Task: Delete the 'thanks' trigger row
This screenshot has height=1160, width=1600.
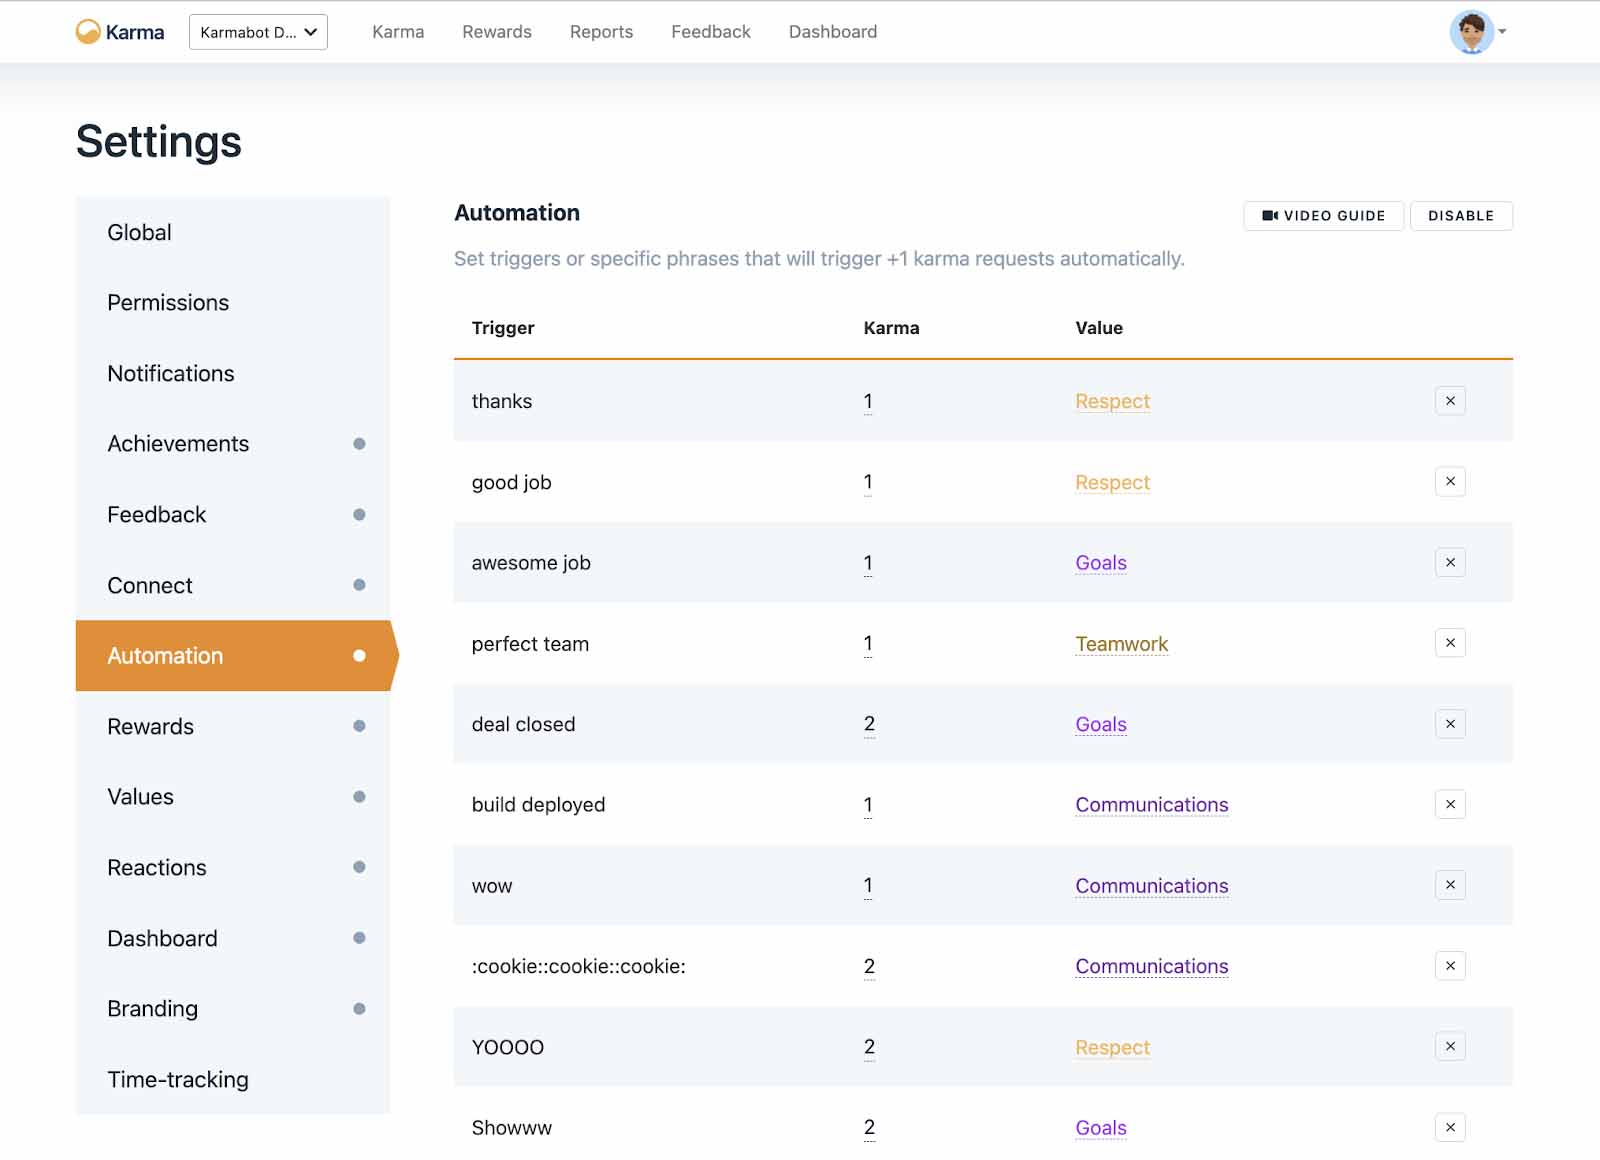Action: pos(1449,401)
